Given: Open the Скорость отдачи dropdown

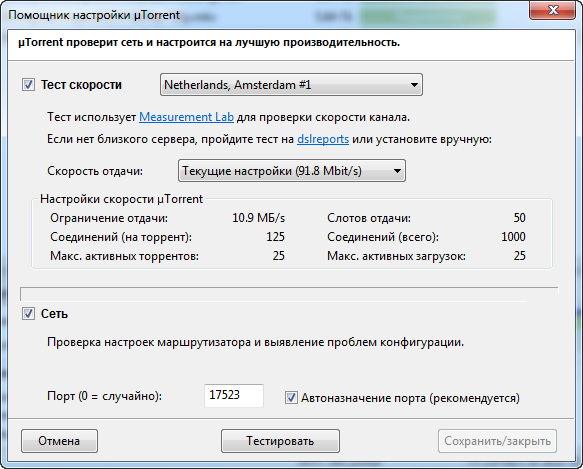Looking at the screenshot, I should (292, 171).
